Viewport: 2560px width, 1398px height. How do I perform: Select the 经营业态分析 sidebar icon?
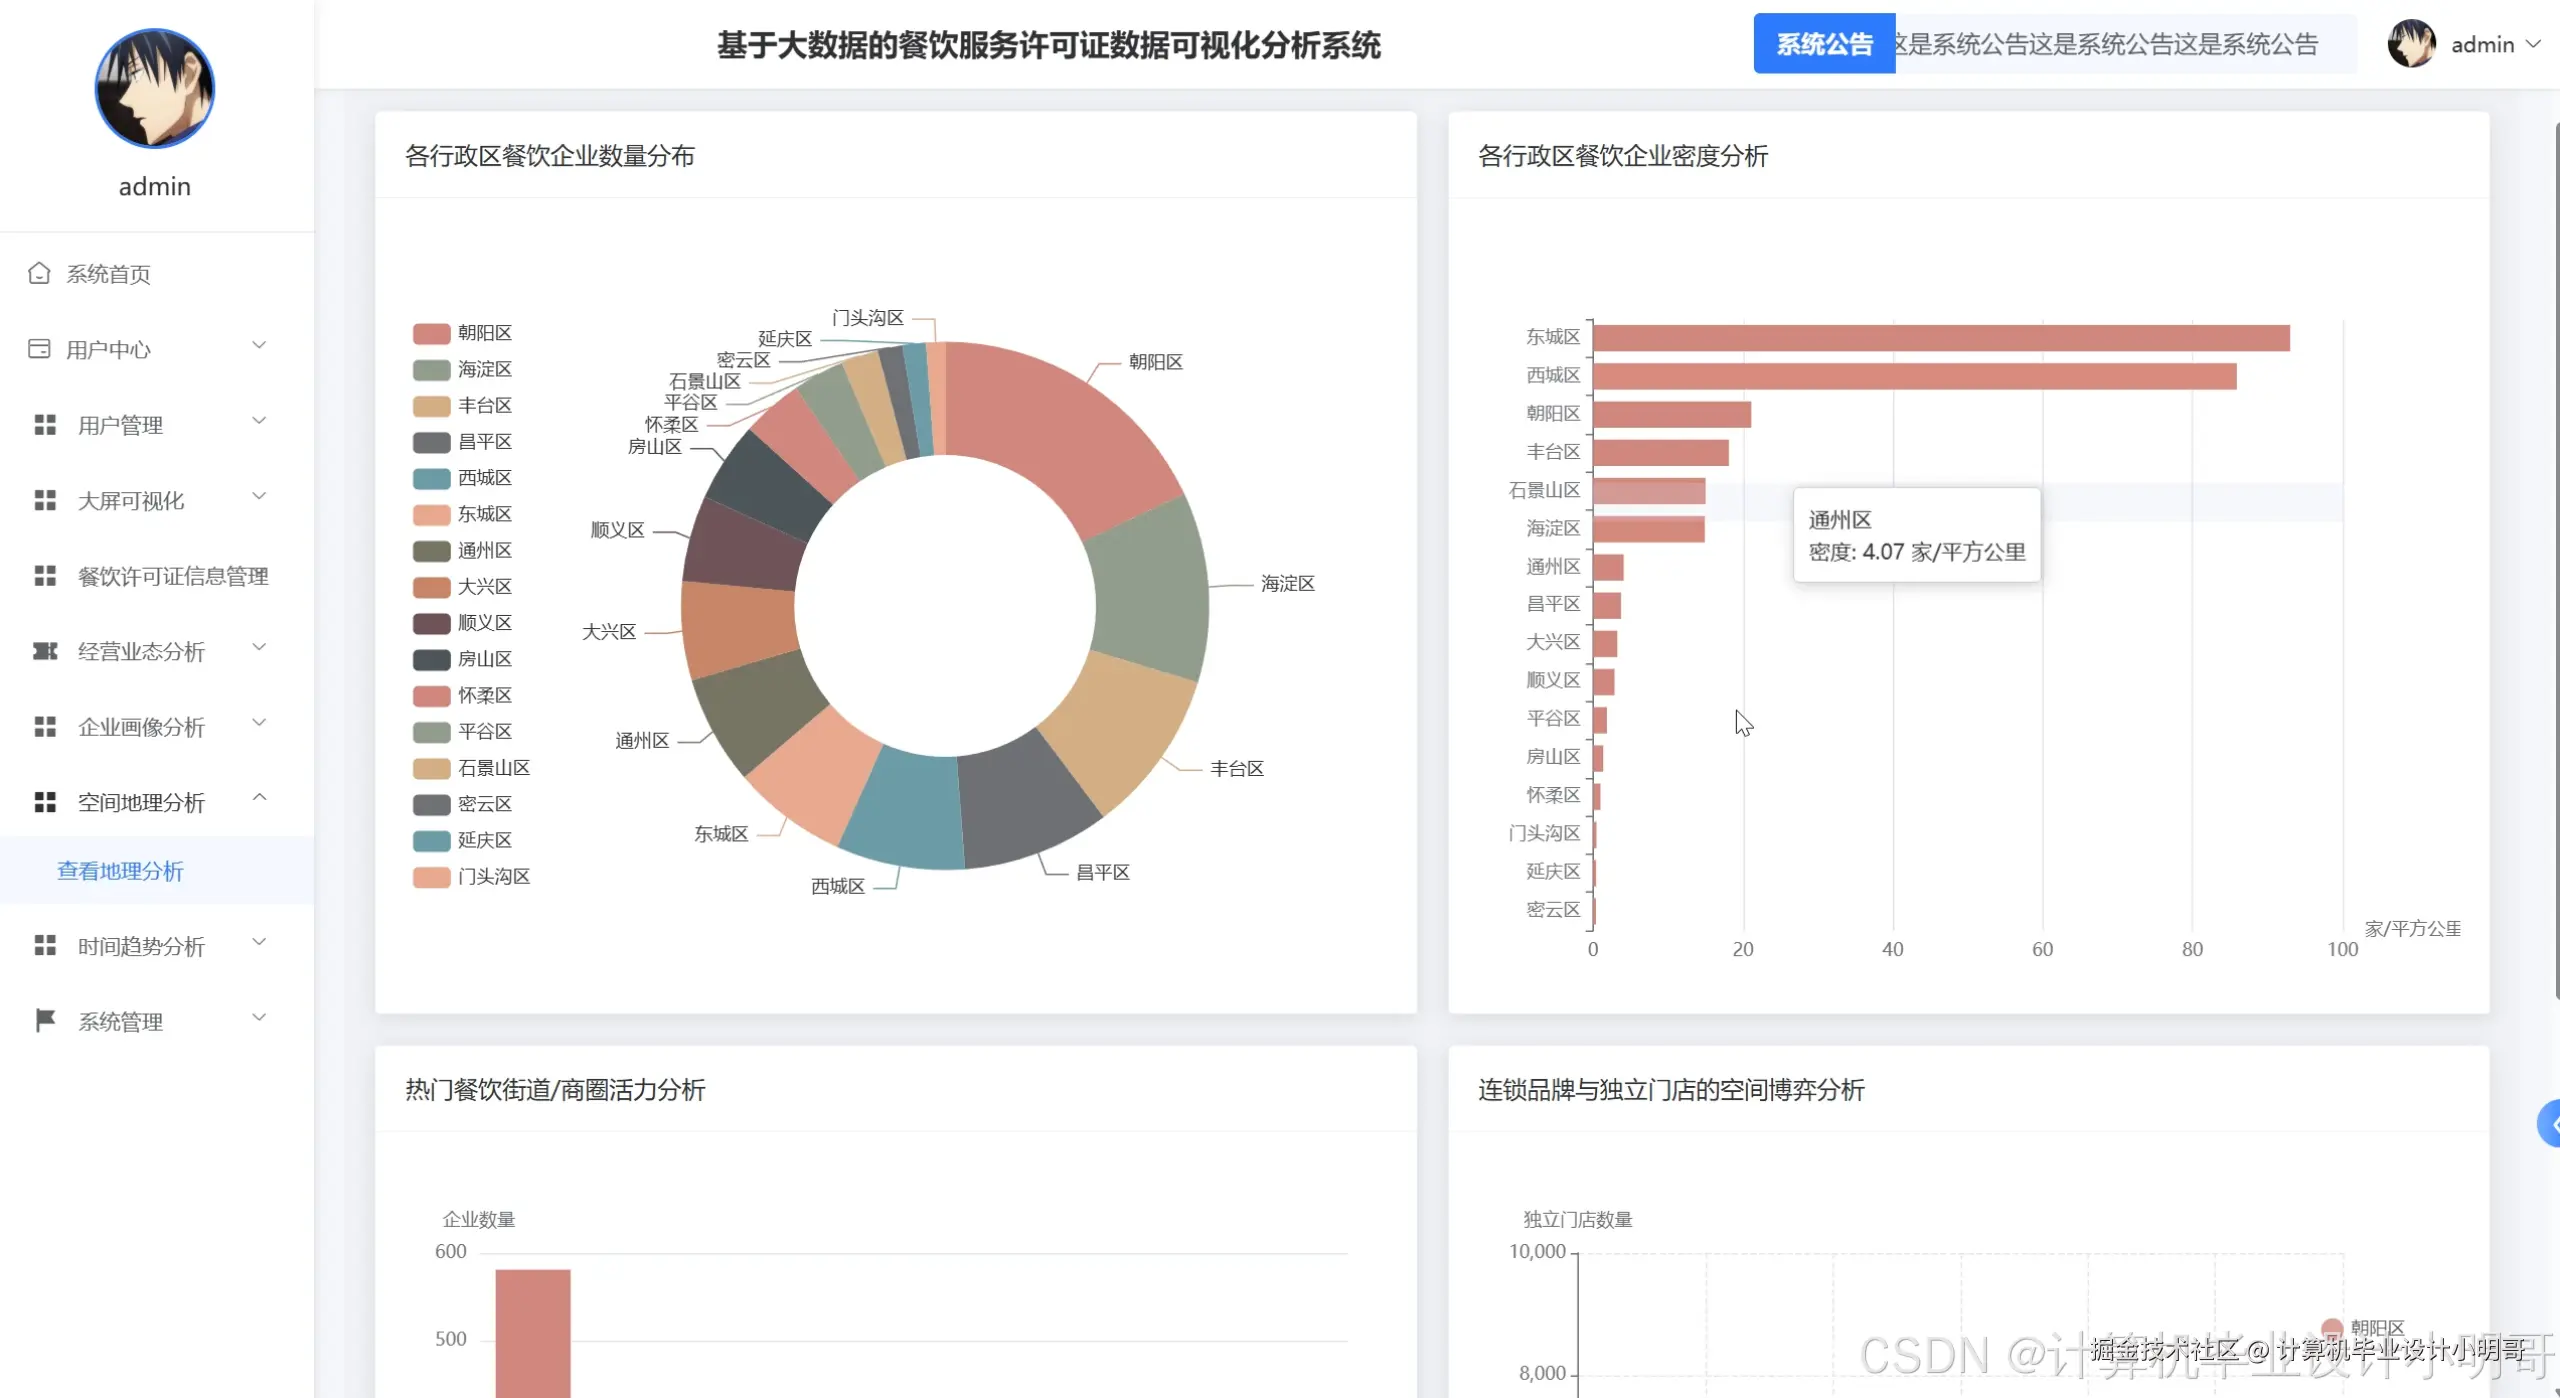point(44,651)
